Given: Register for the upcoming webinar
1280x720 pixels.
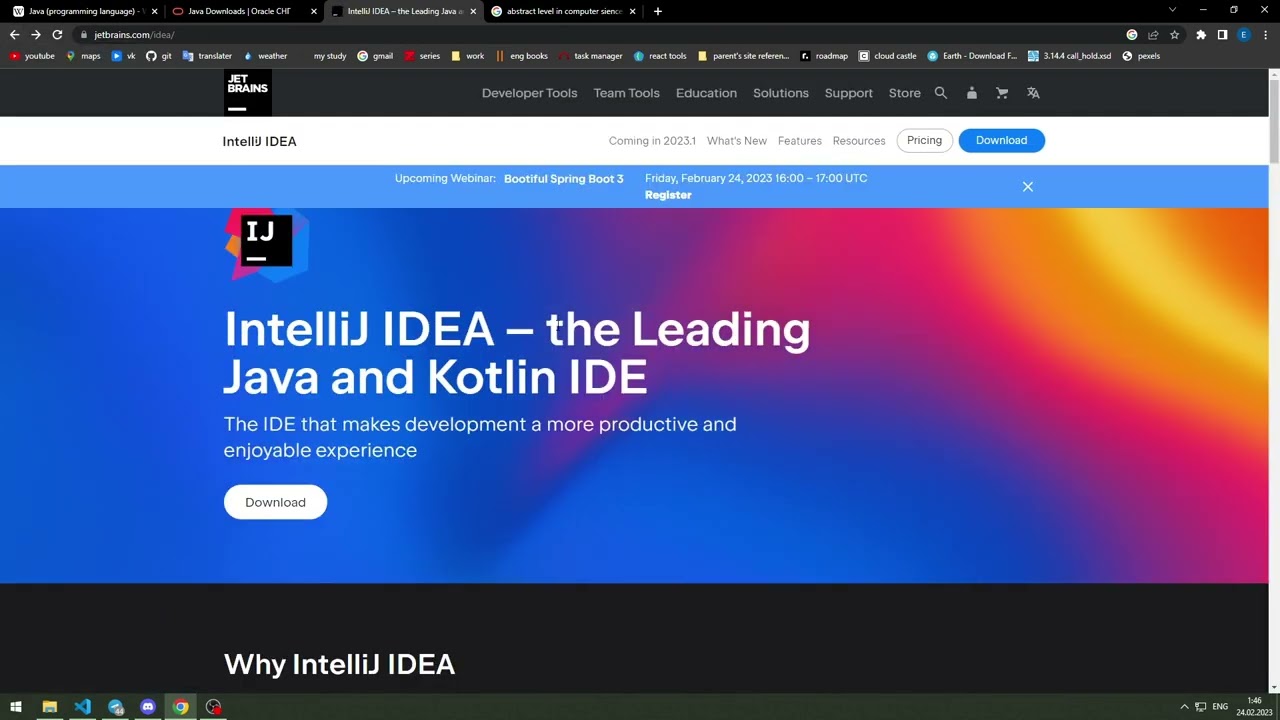Looking at the screenshot, I should [668, 195].
